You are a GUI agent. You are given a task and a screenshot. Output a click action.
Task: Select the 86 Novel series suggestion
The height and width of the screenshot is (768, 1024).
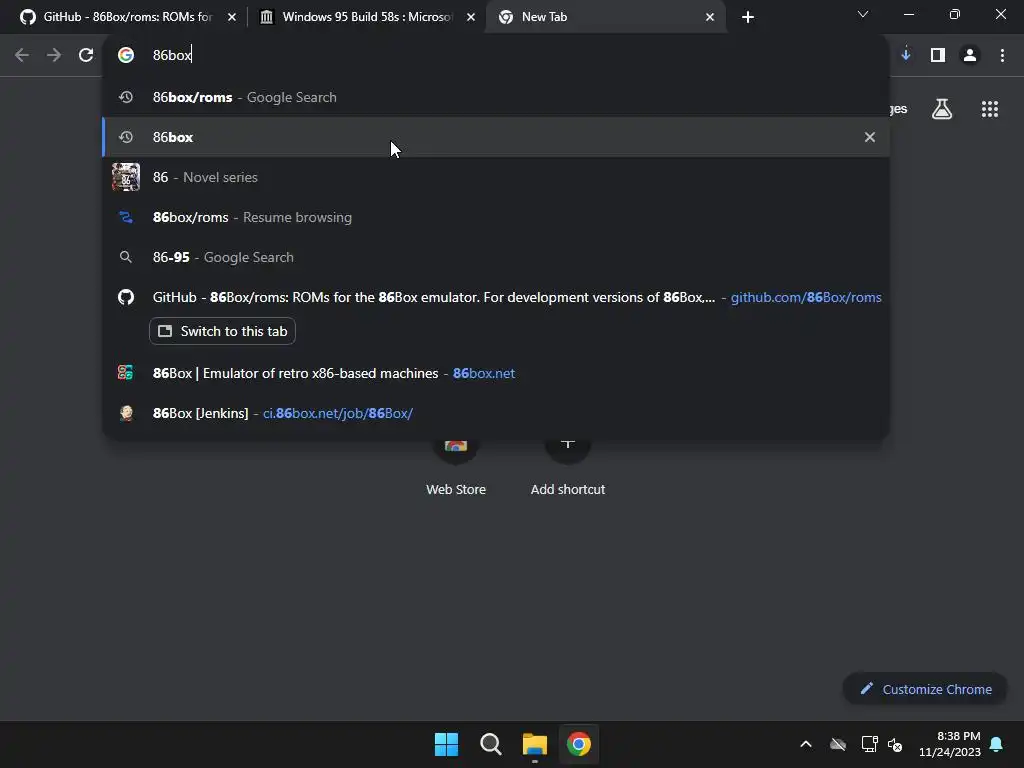point(496,177)
